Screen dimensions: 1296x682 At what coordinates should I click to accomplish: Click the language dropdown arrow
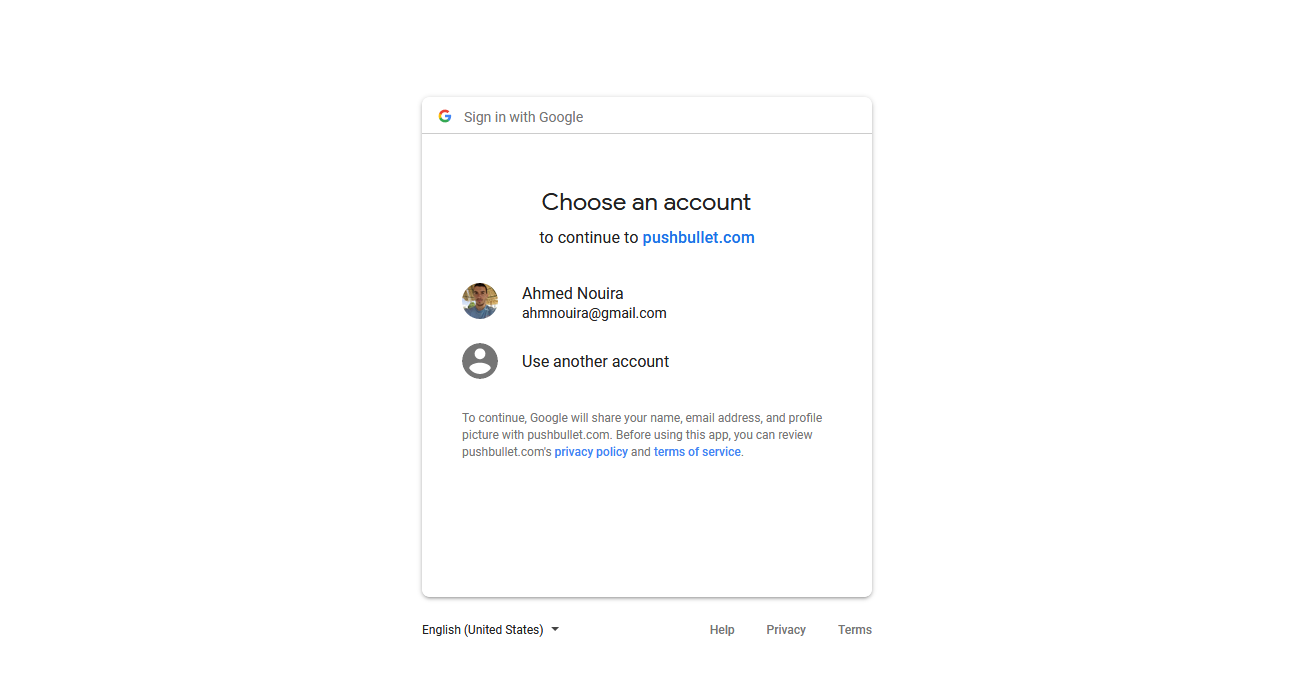click(x=555, y=630)
